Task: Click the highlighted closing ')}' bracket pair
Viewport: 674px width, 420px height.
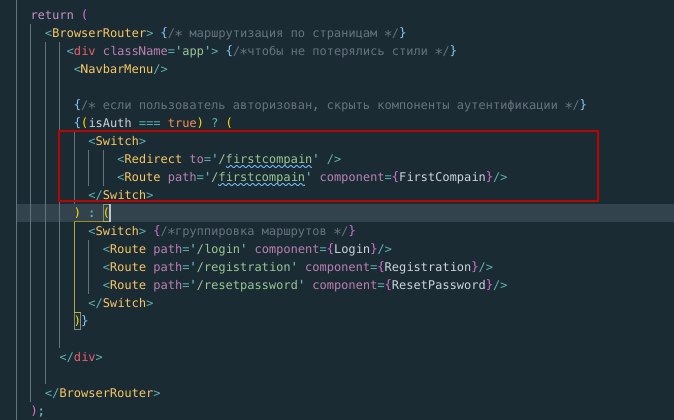Action: tap(81, 321)
